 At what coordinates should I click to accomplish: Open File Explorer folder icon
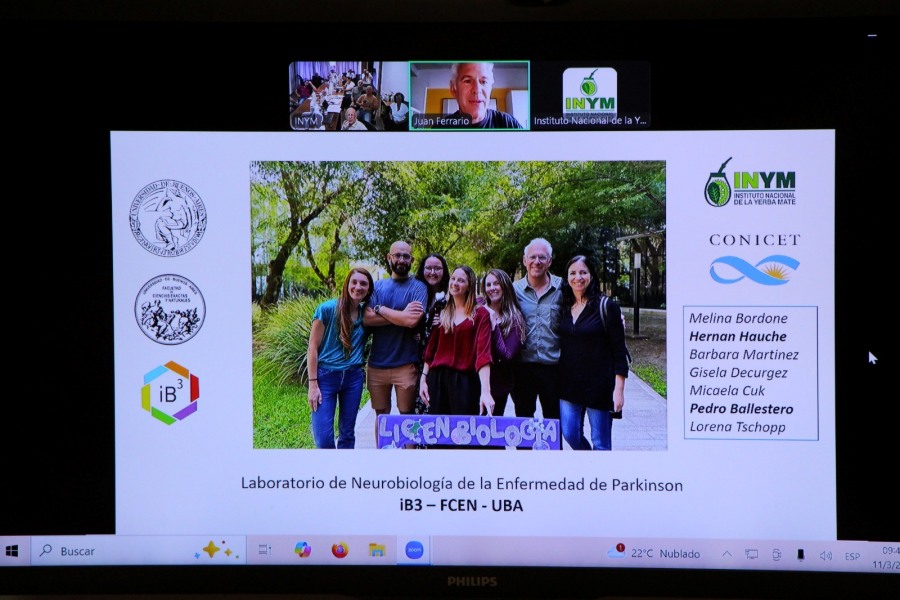tap(377, 550)
